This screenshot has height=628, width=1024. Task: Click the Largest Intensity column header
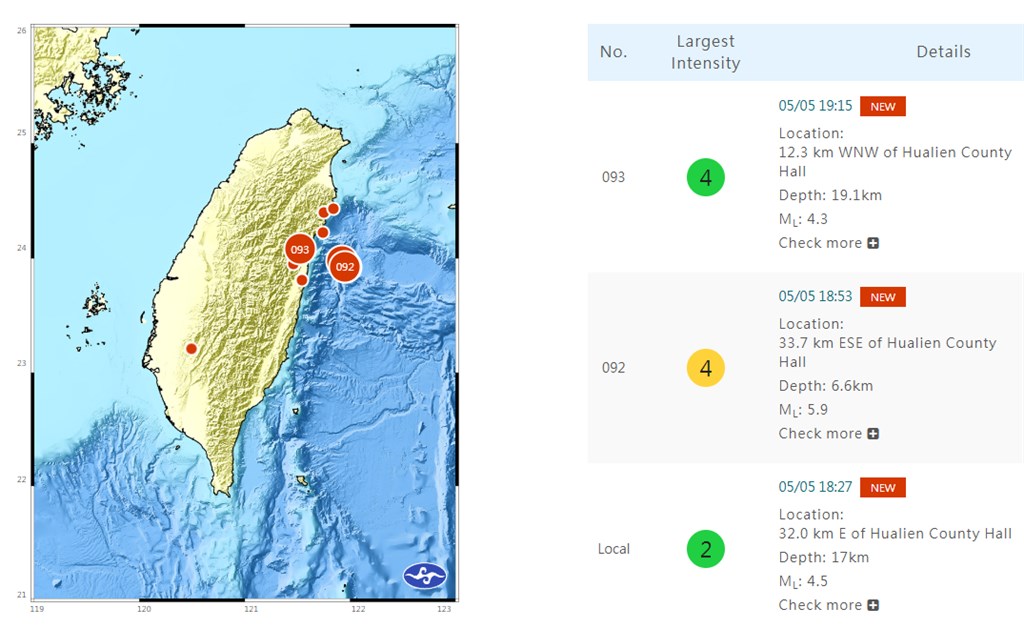pyautogui.click(x=705, y=52)
